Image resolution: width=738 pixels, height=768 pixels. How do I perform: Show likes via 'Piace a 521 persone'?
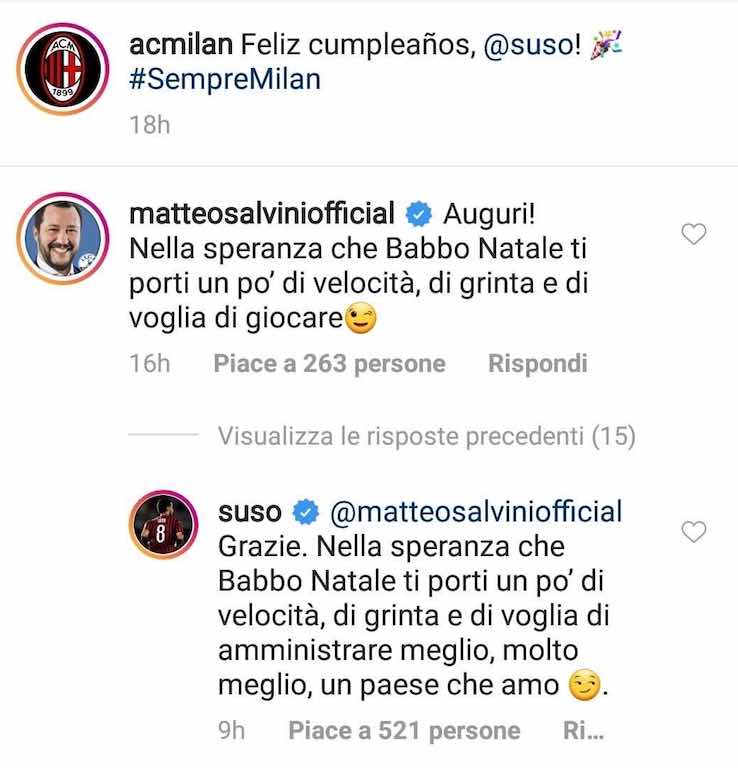pos(404,732)
